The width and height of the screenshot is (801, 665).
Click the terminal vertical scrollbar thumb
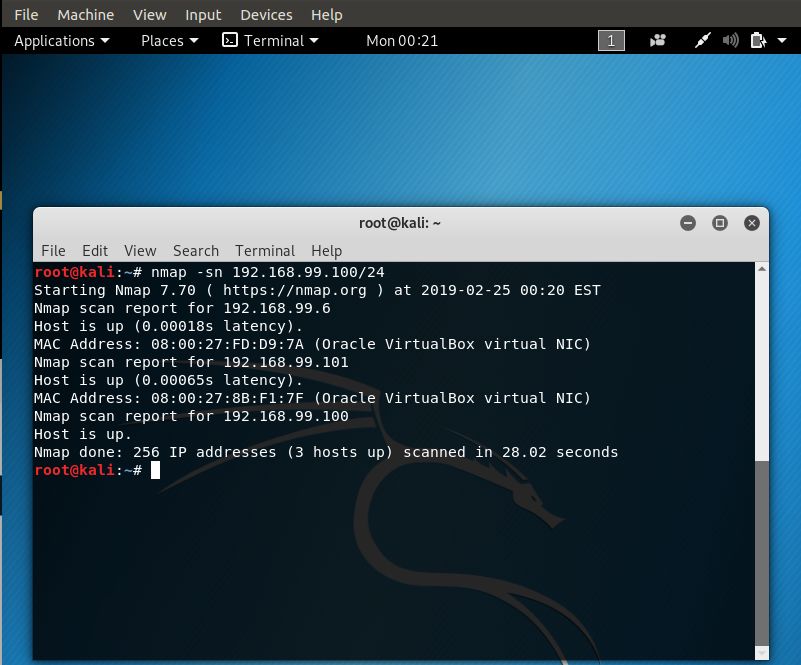point(762,553)
